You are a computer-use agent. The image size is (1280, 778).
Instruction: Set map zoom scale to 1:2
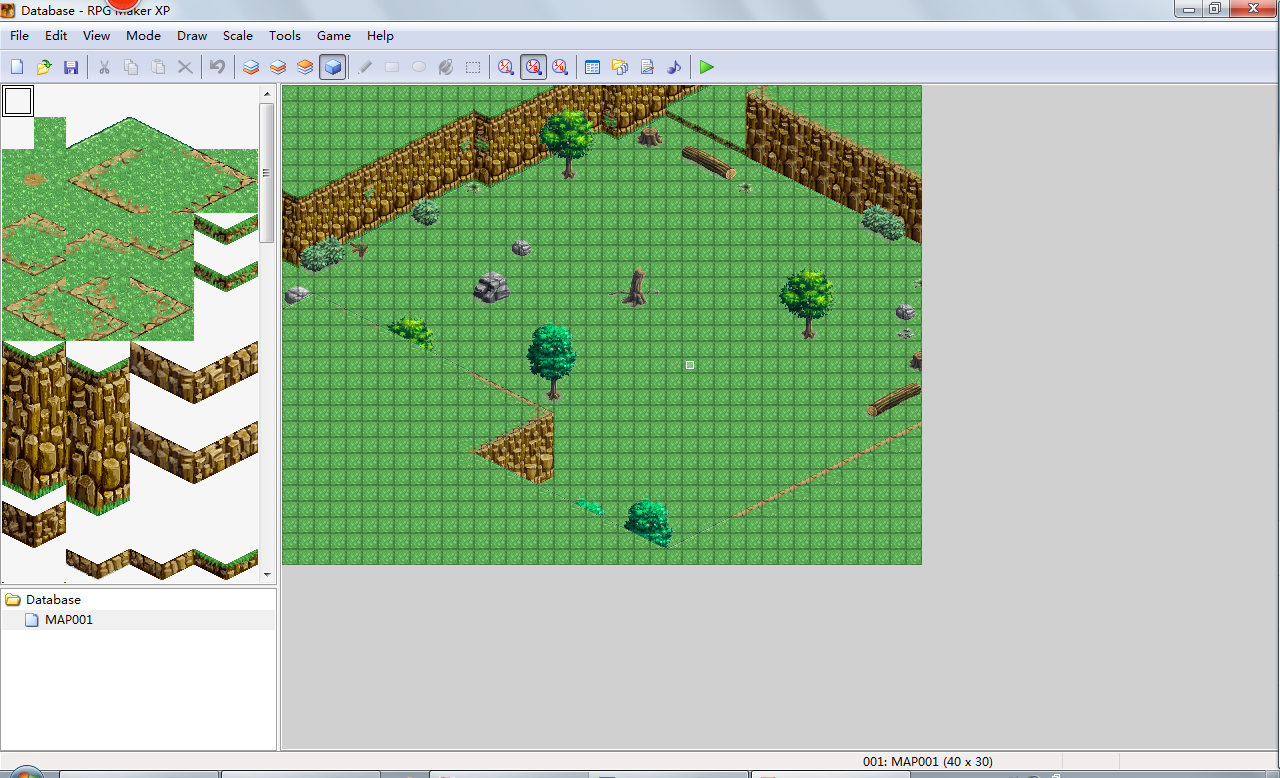click(533, 67)
